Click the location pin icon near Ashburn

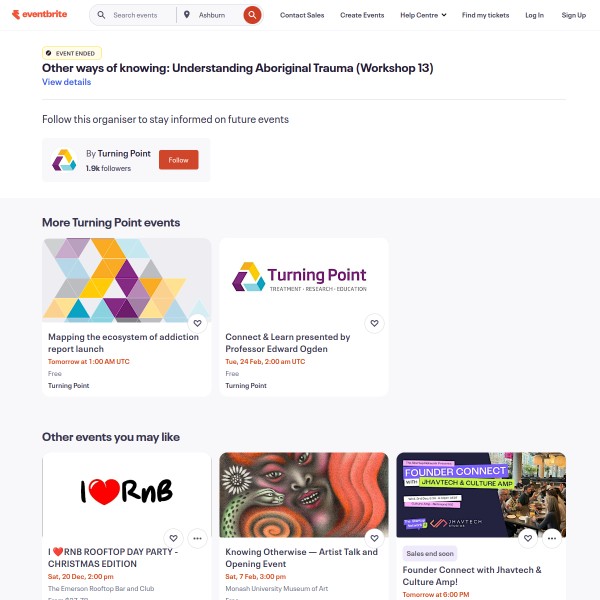click(187, 15)
